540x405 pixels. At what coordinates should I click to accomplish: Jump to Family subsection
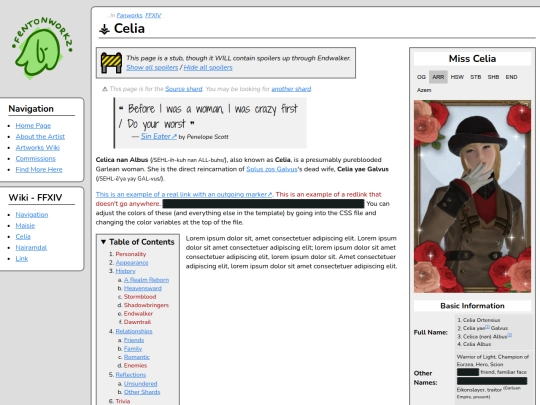point(133,349)
